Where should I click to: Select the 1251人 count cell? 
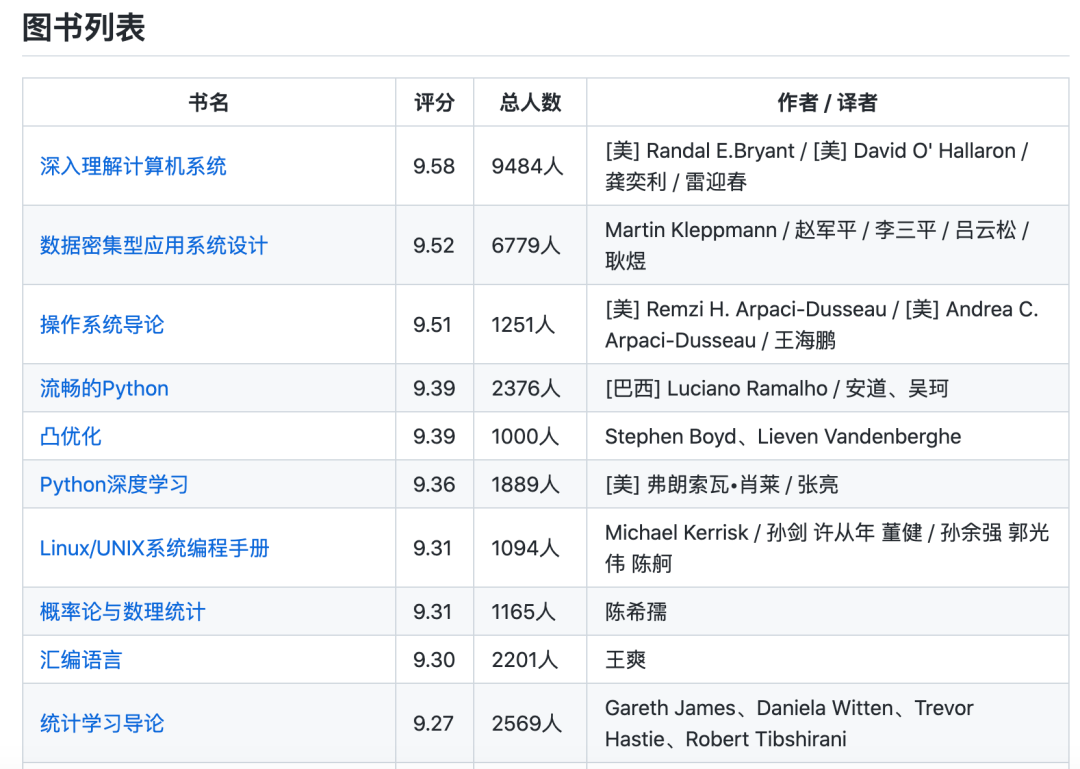(530, 325)
